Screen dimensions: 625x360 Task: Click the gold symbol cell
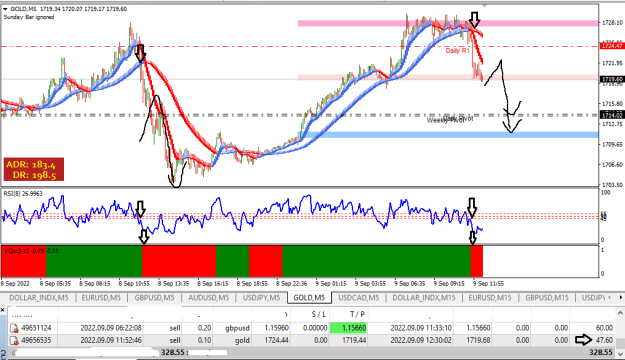pyautogui.click(x=242, y=340)
